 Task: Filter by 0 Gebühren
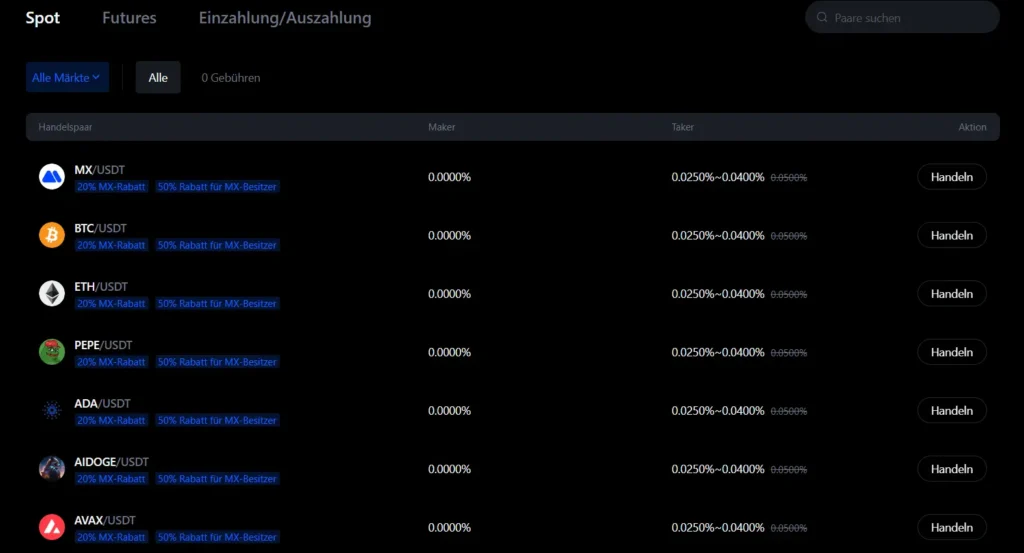pyautogui.click(x=230, y=77)
